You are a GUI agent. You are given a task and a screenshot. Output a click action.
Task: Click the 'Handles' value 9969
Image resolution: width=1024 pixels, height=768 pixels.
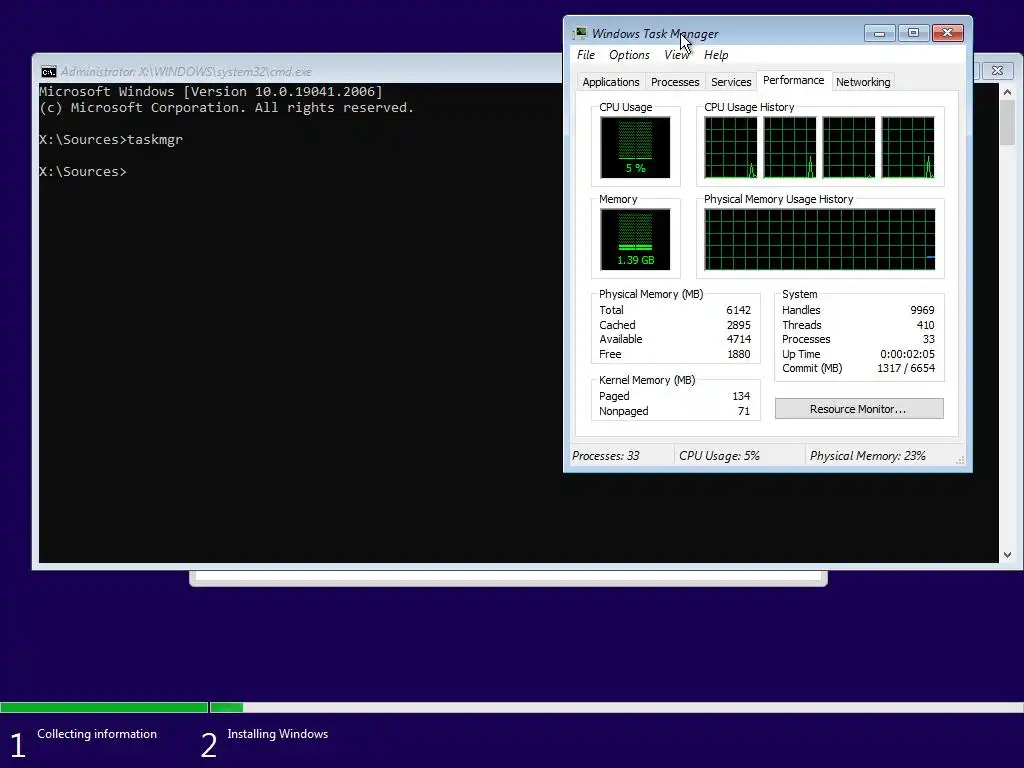922,310
